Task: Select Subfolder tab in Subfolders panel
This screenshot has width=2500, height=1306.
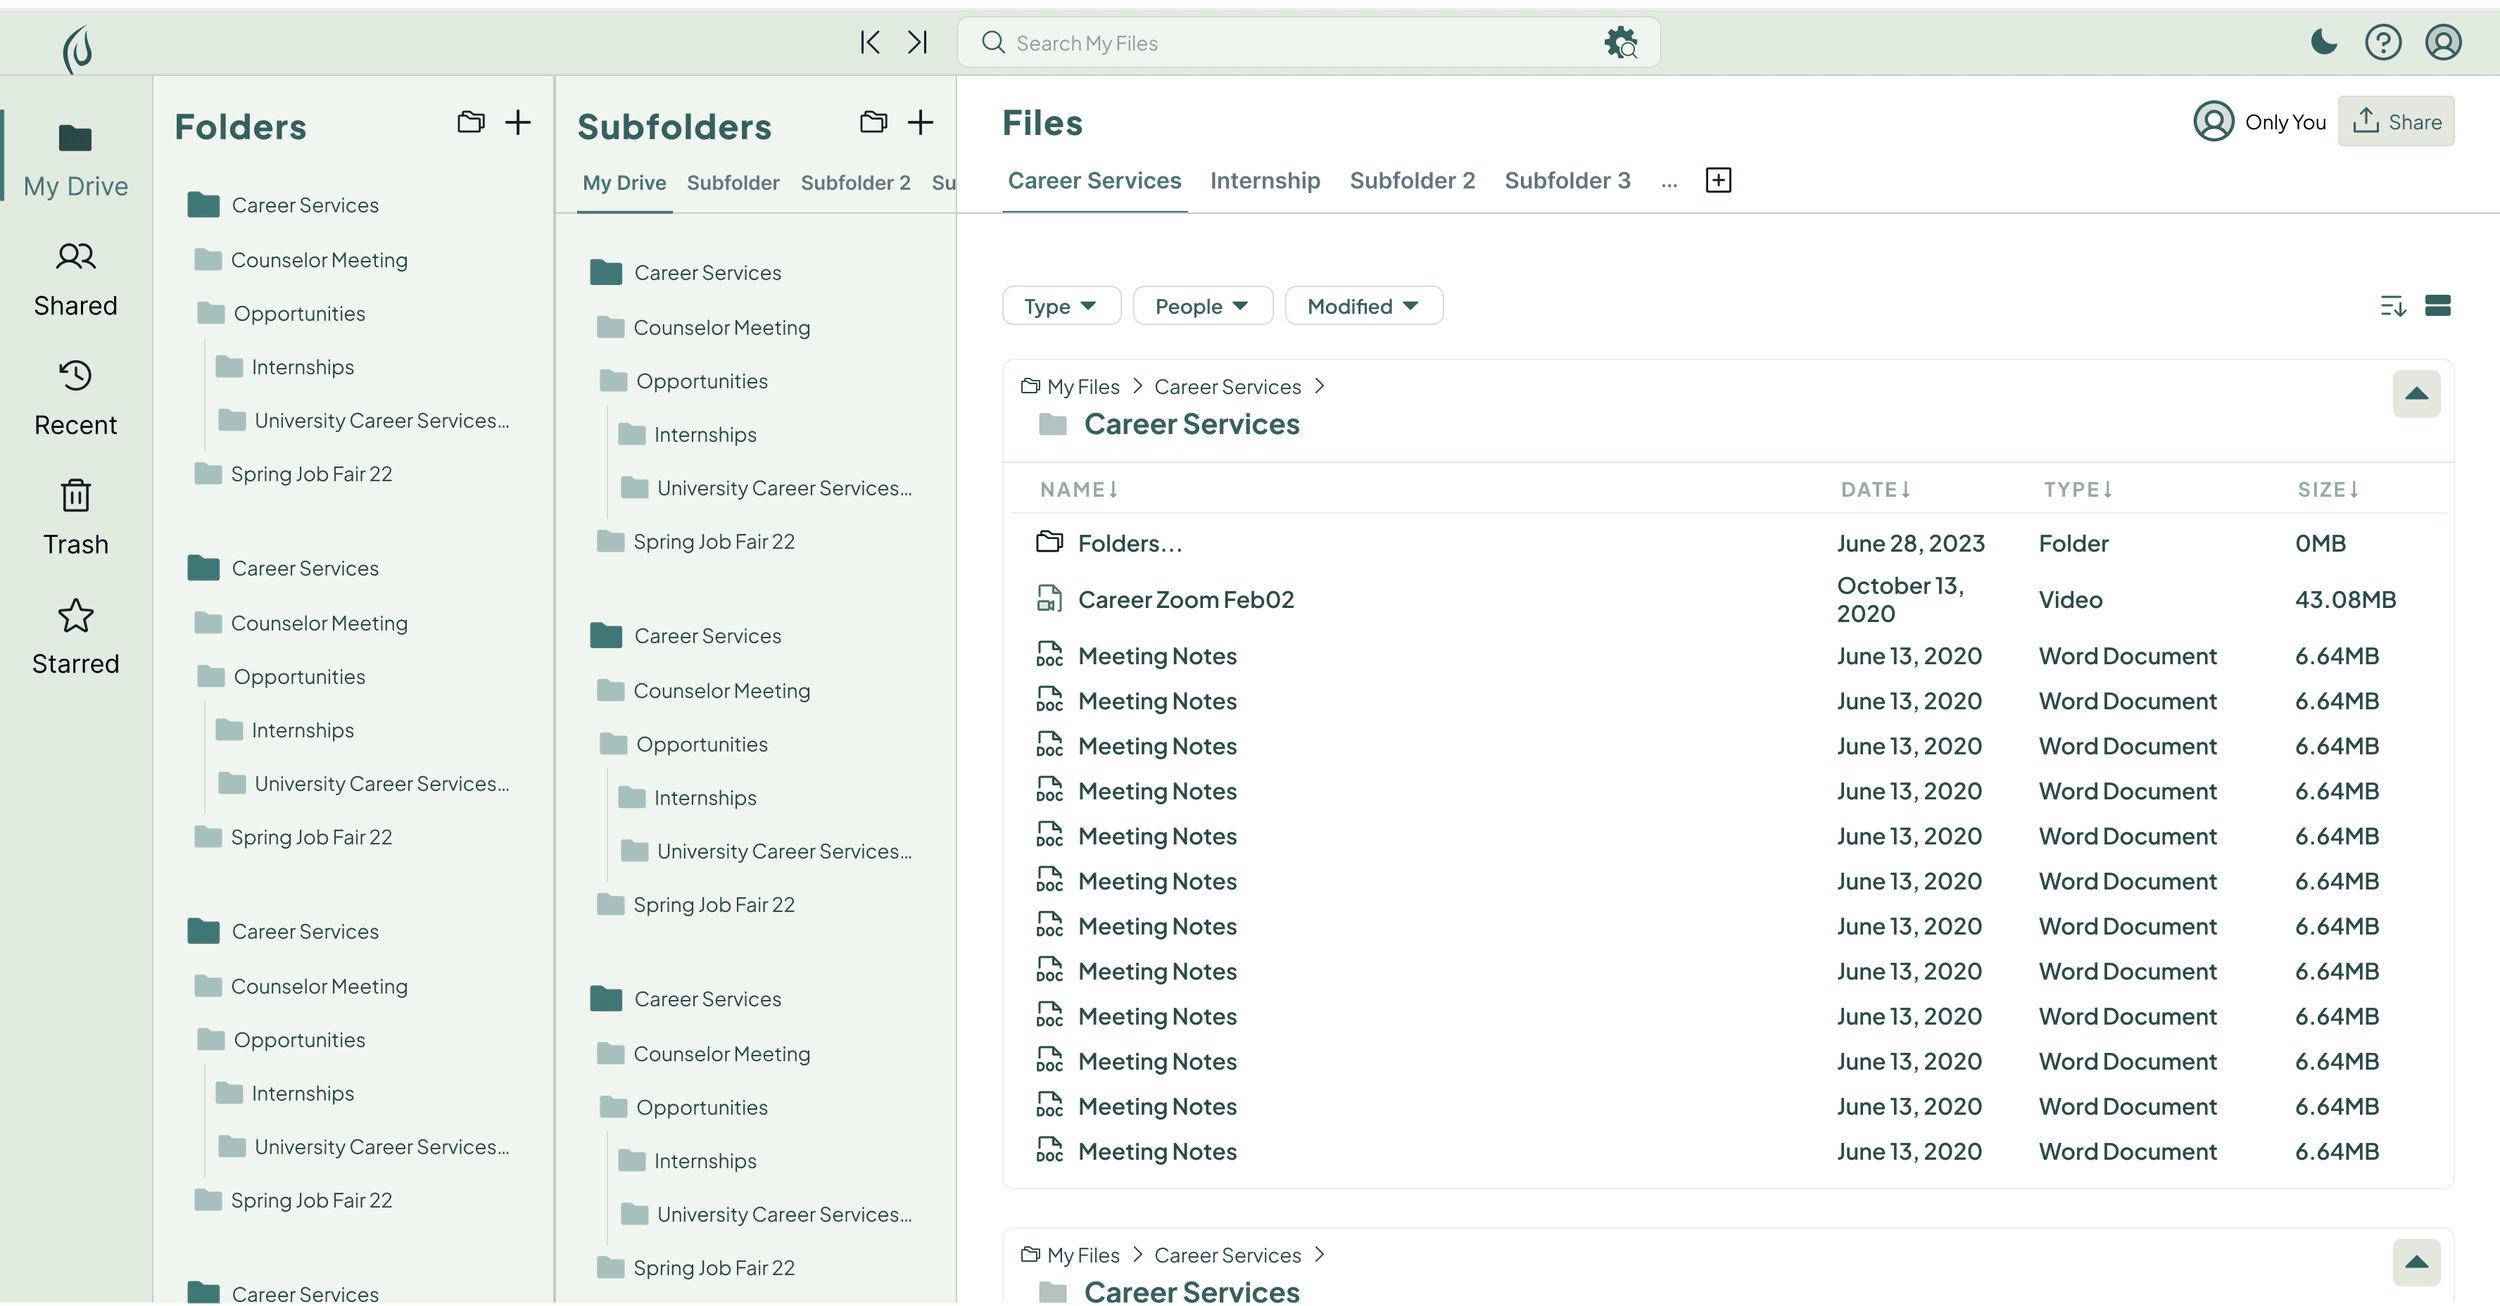Action: coord(733,183)
